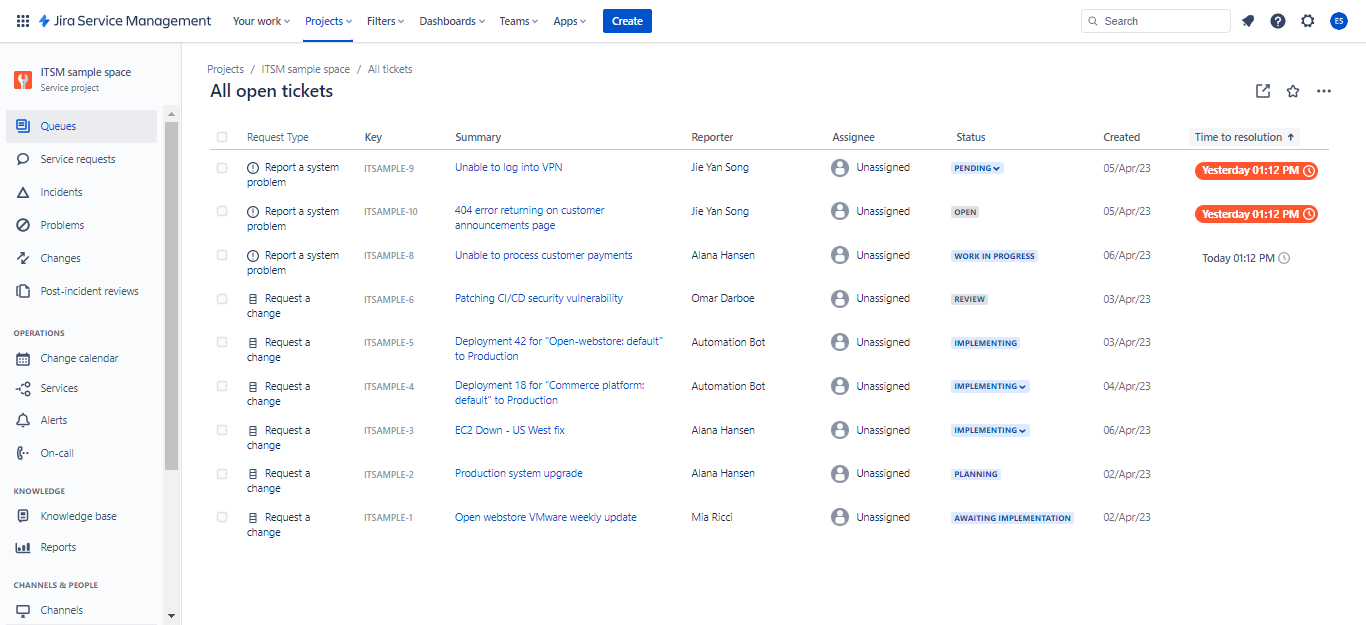Click the Queues sidebar icon
This screenshot has width=1366, height=625.
(23, 126)
